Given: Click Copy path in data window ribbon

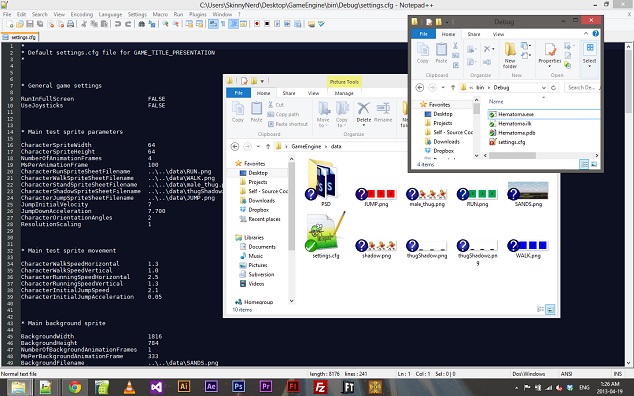Looking at the screenshot, I should [x=284, y=114].
